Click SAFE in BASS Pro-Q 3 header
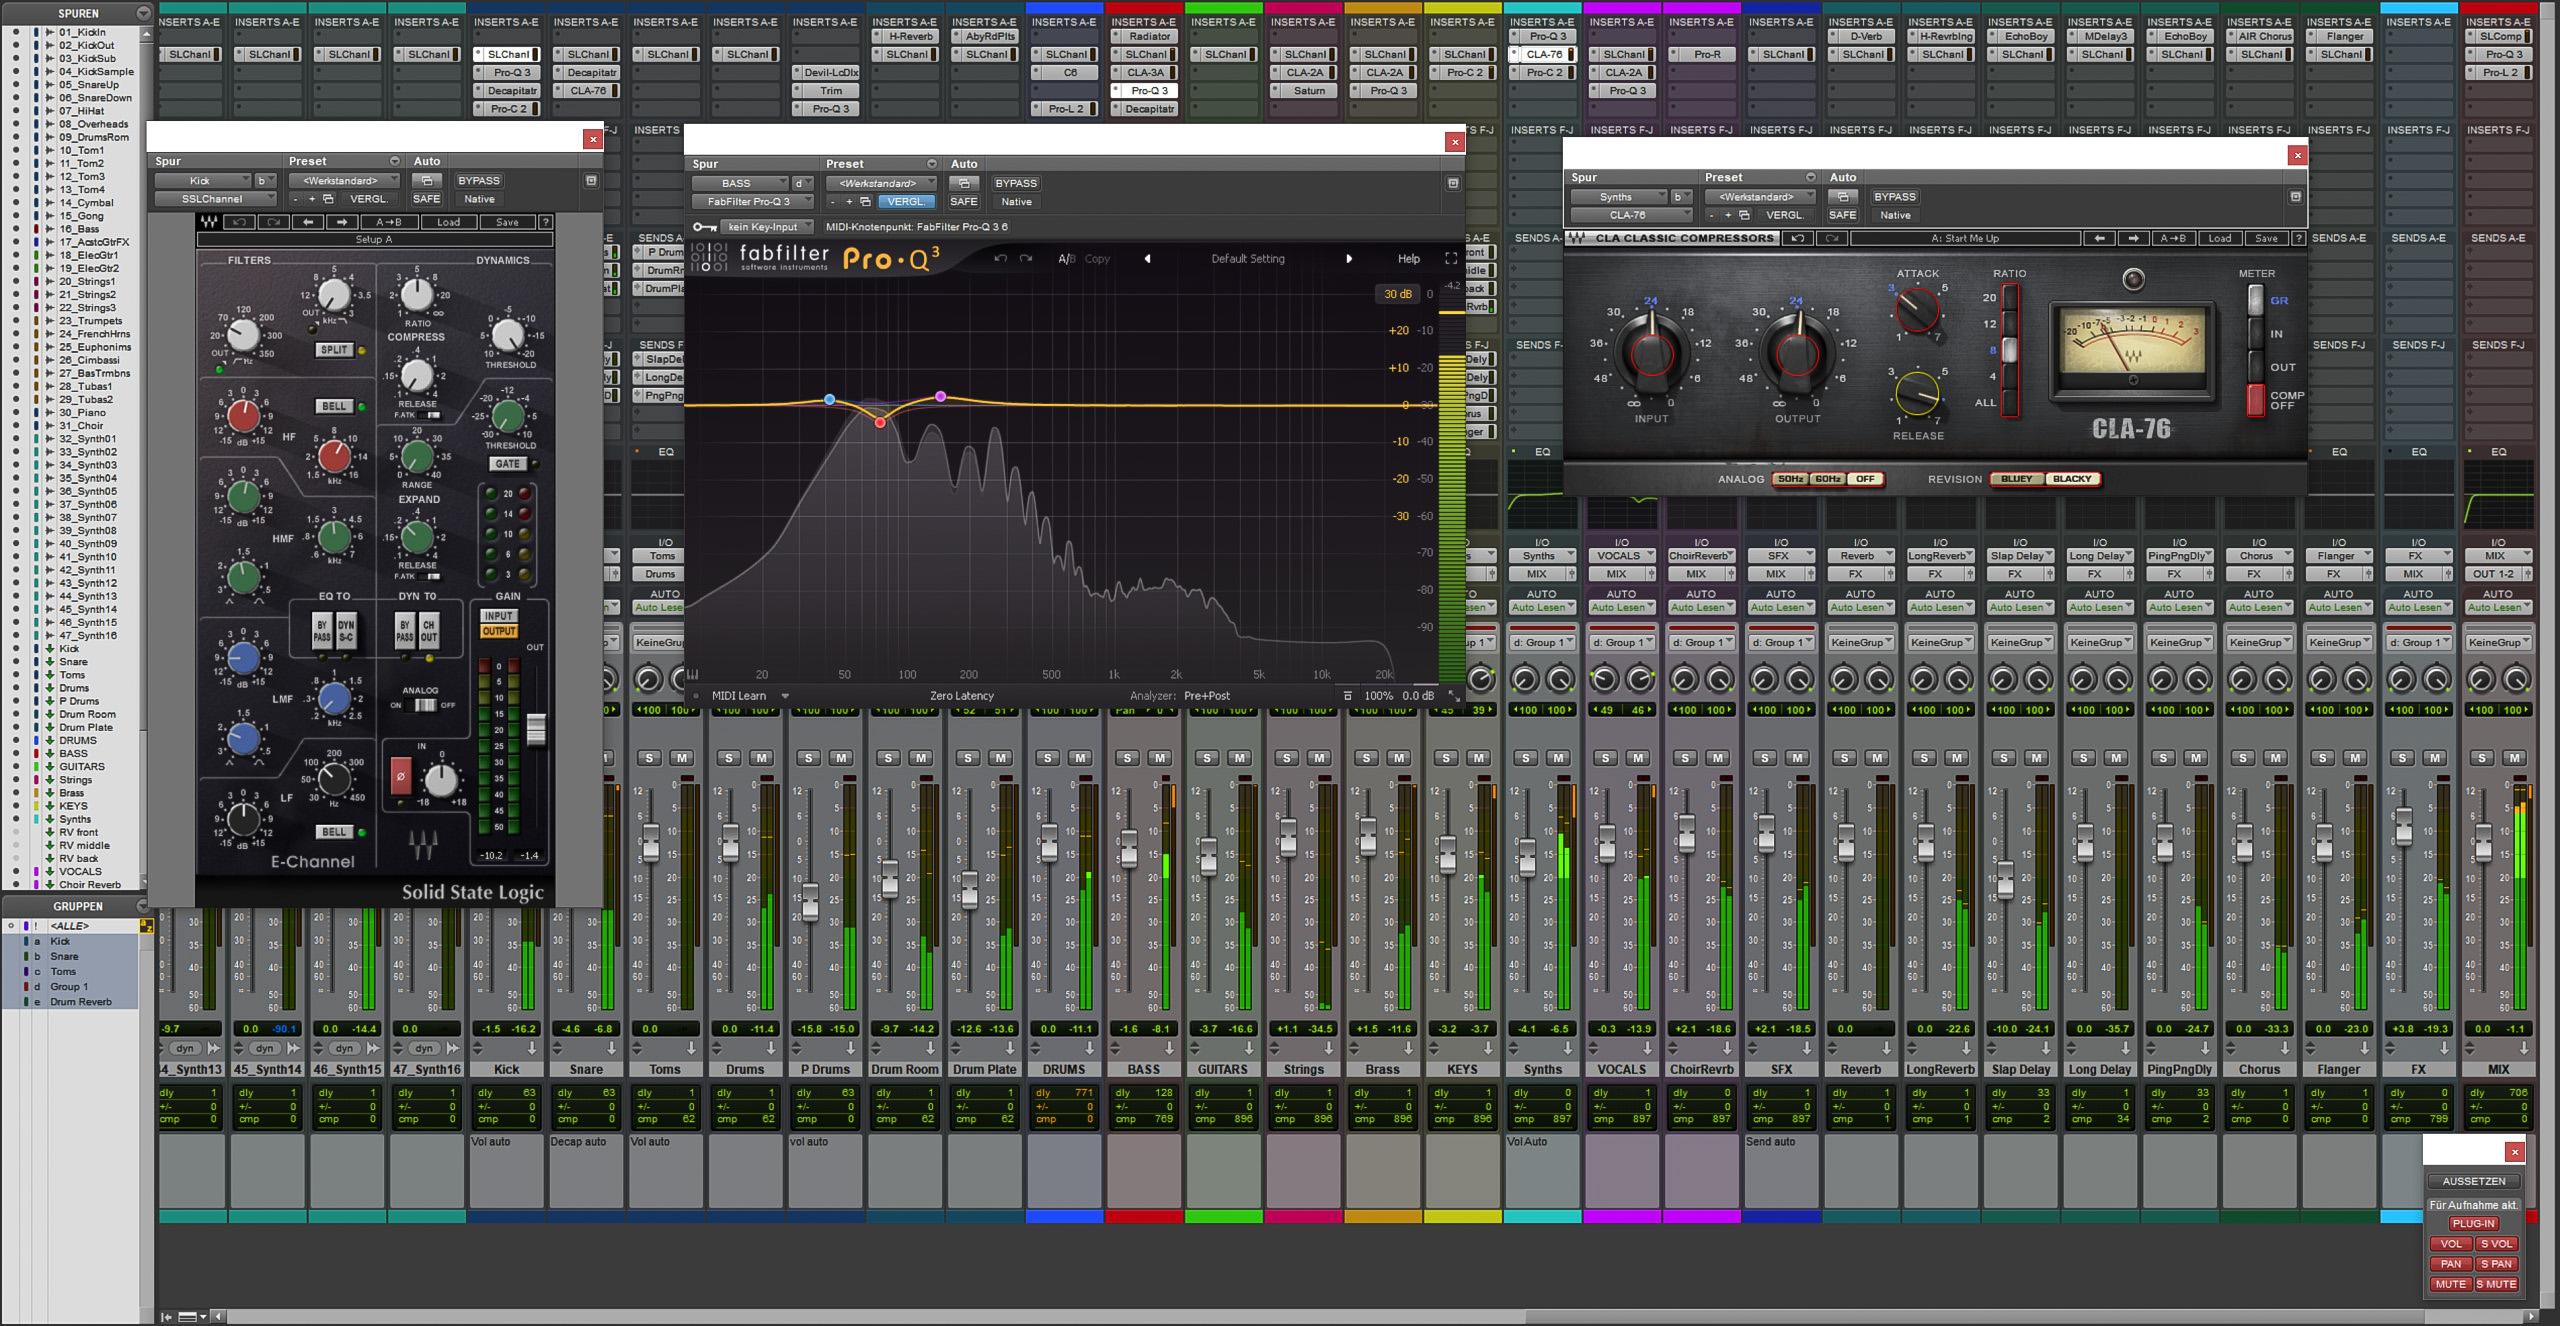This screenshot has width=2560, height=1326. [x=963, y=201]
